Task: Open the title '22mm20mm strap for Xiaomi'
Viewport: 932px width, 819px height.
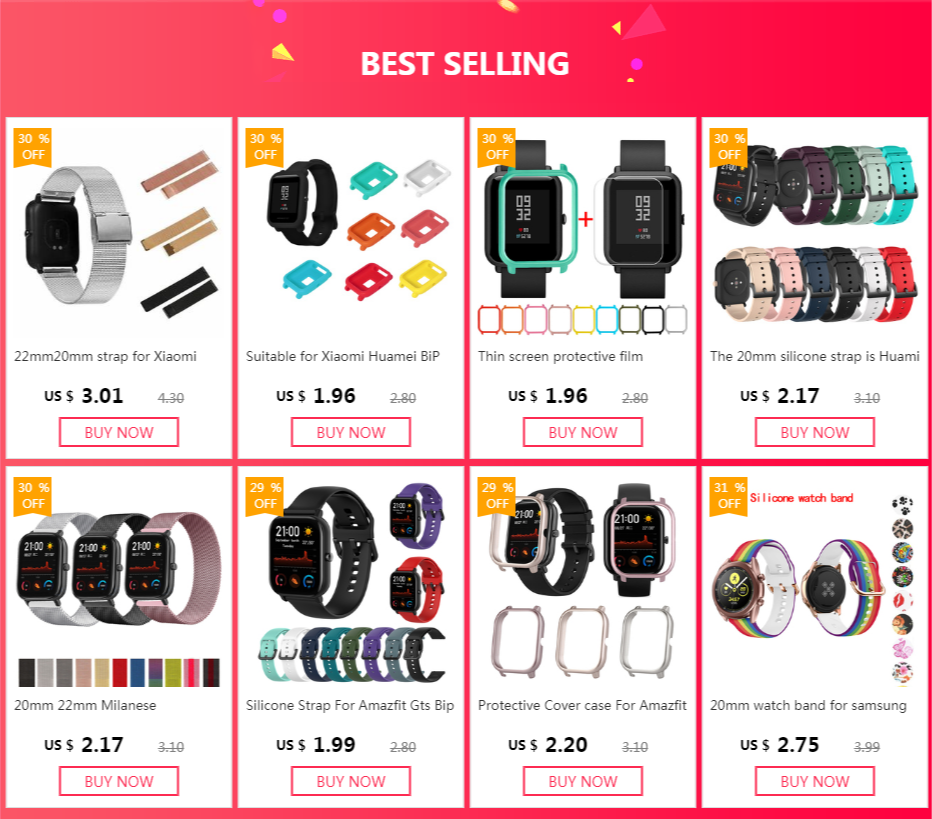Action: tap(105, 357)
